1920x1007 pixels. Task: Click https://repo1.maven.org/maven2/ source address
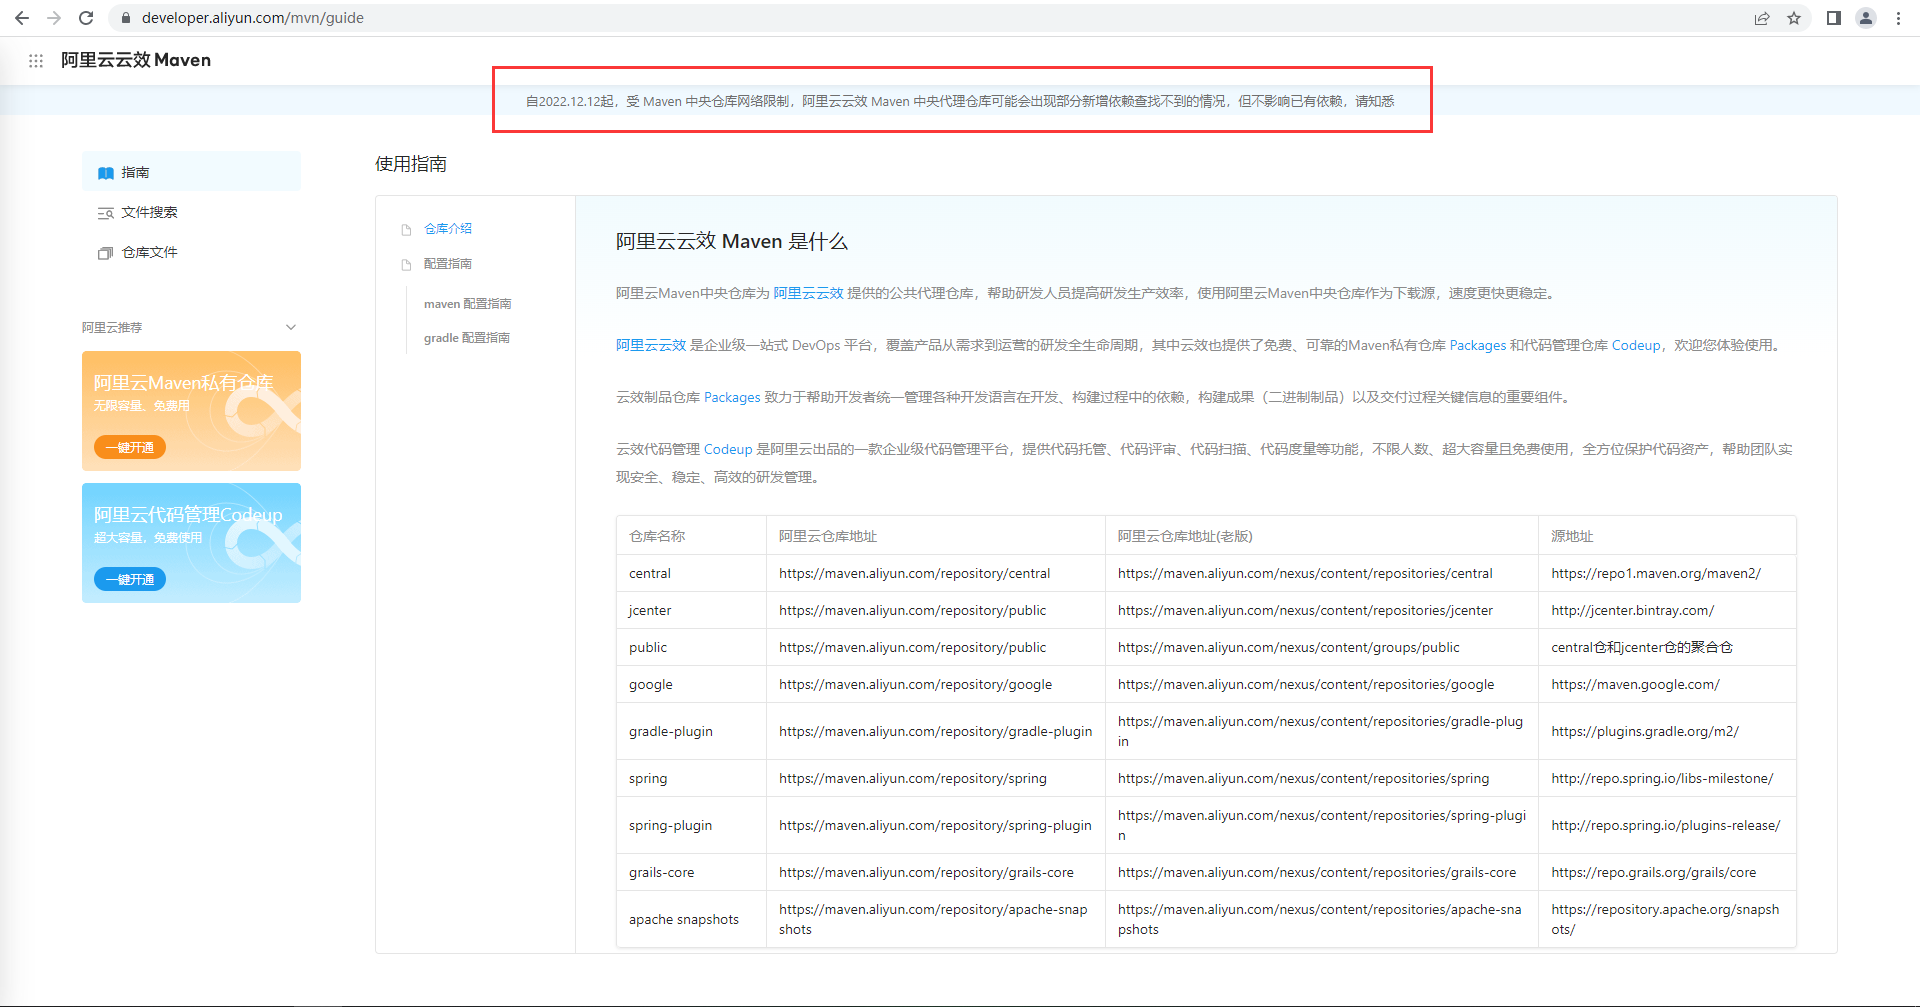[x=1656, y=573]
